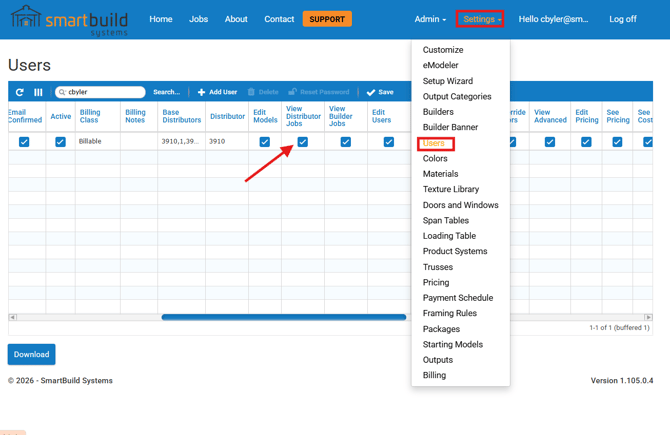The height and width of the screenshot is (435, 670).
Task: Open Starting Models settings
Action: pyautogui.click(x=453, y=344)
